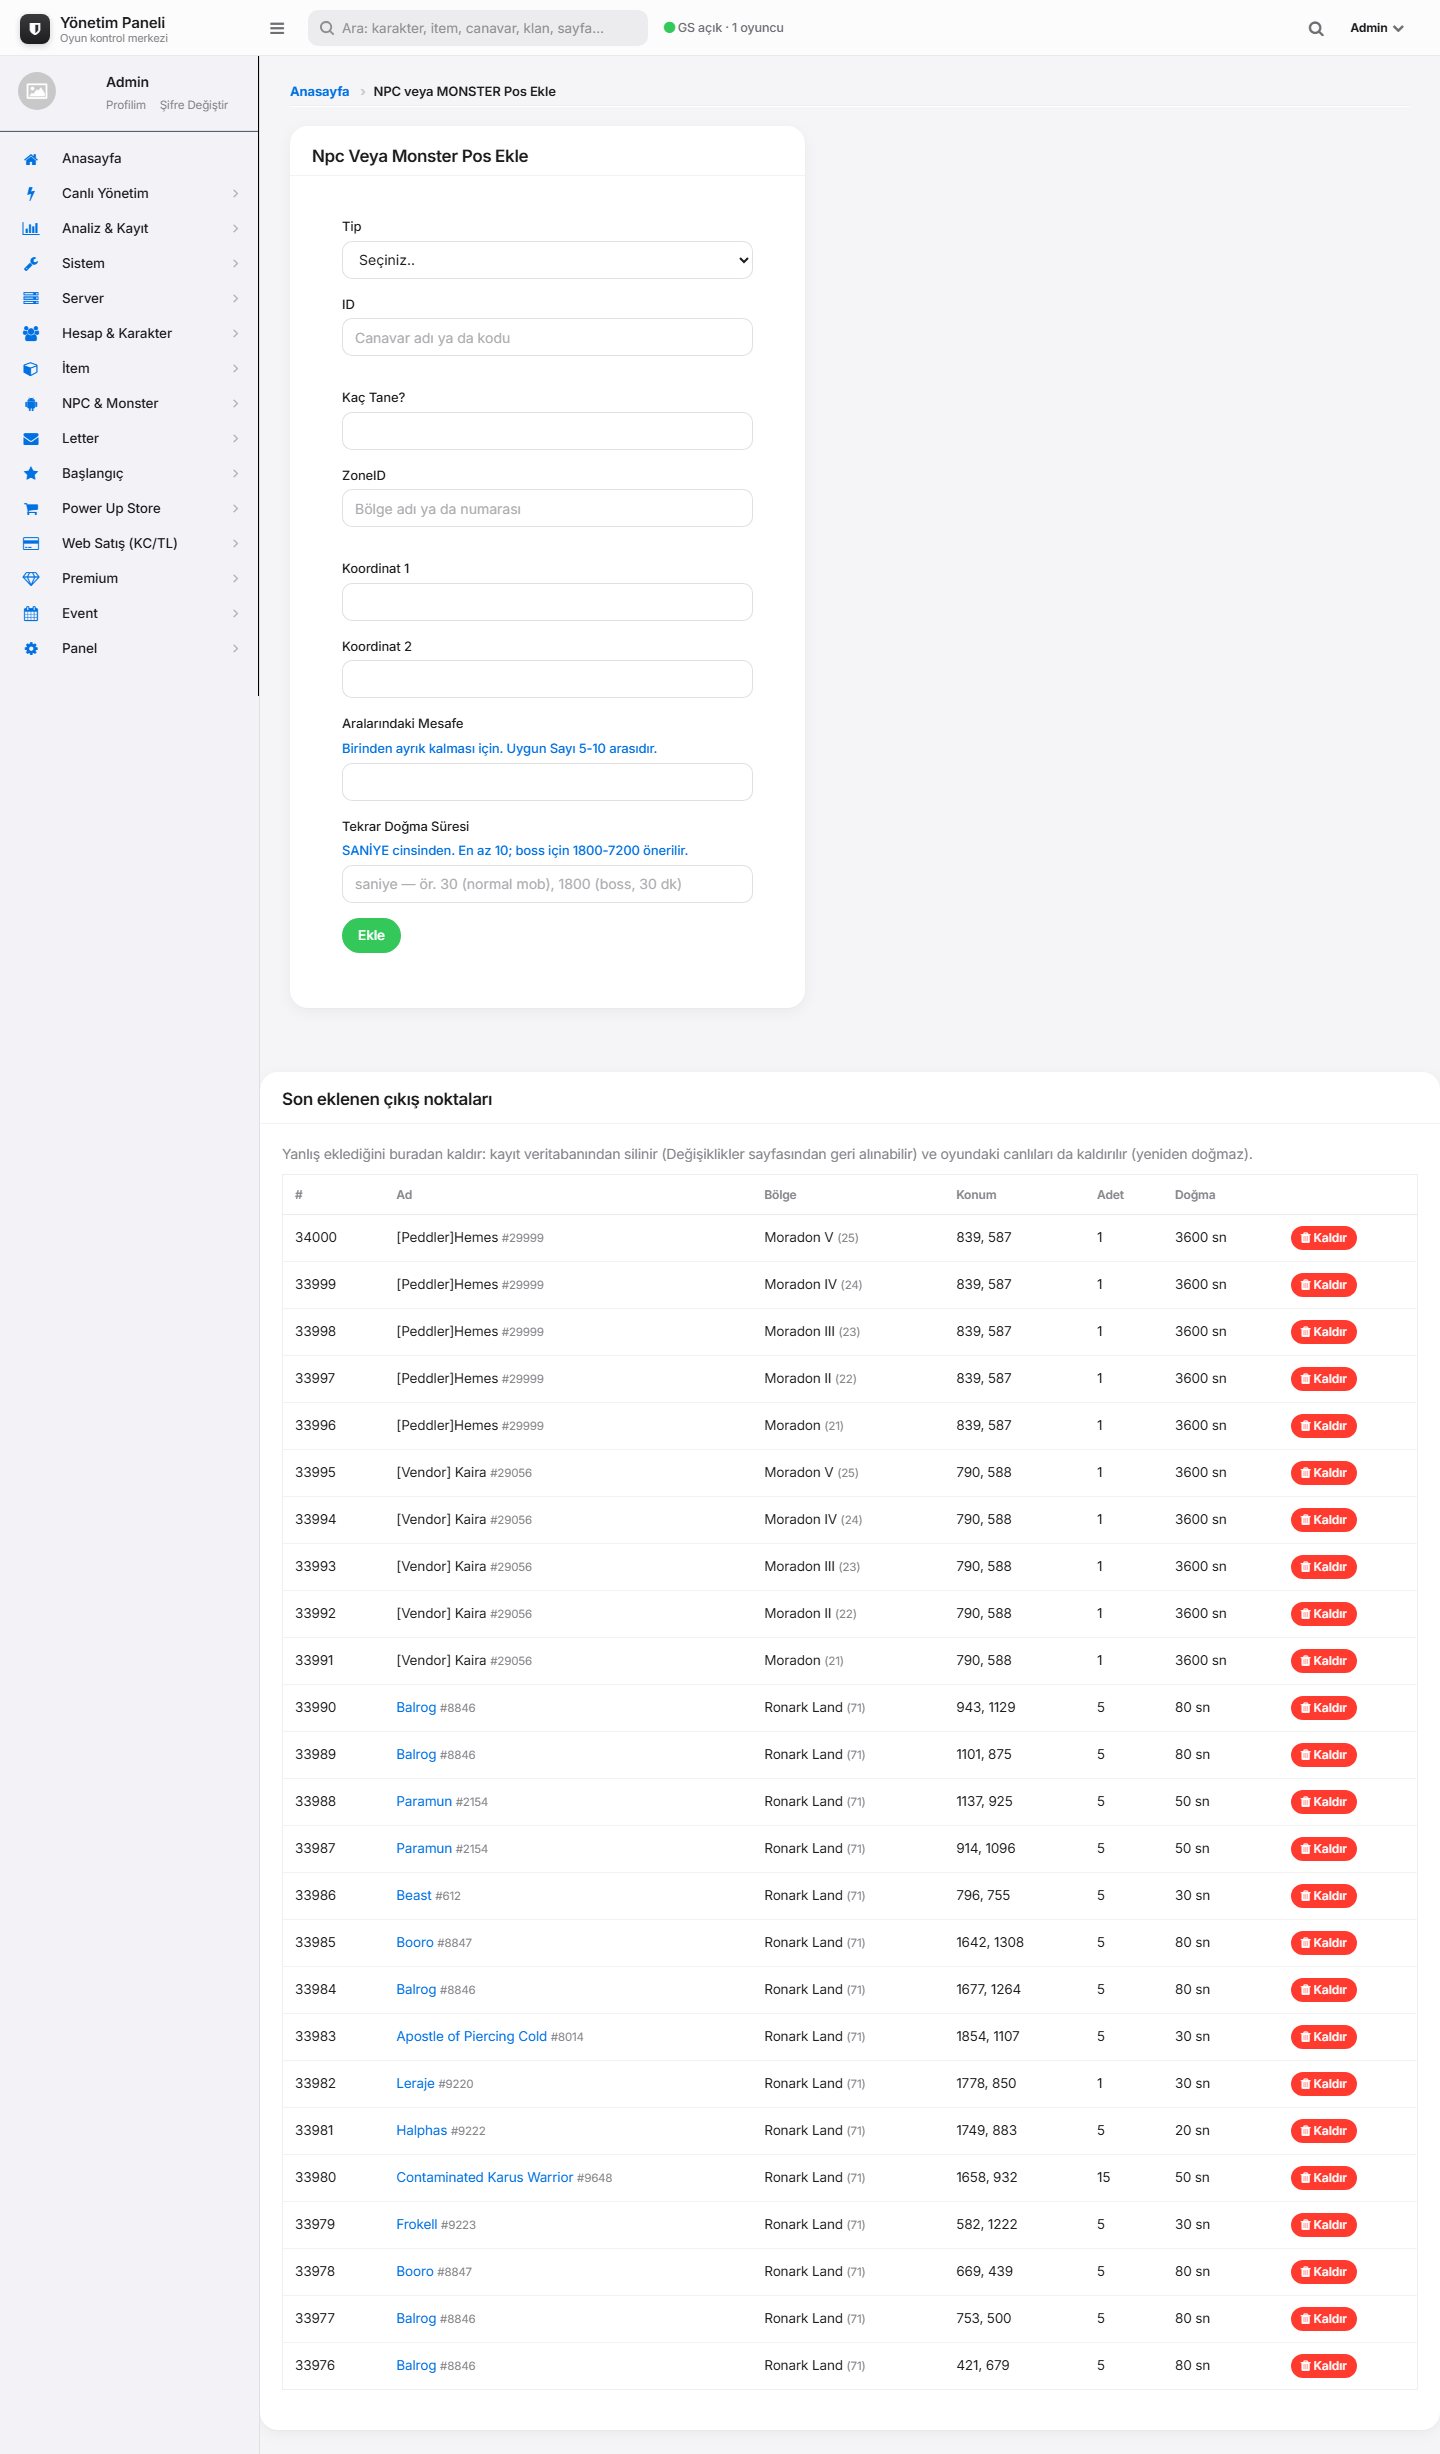Click the Panel gear icon

[31, 649]
